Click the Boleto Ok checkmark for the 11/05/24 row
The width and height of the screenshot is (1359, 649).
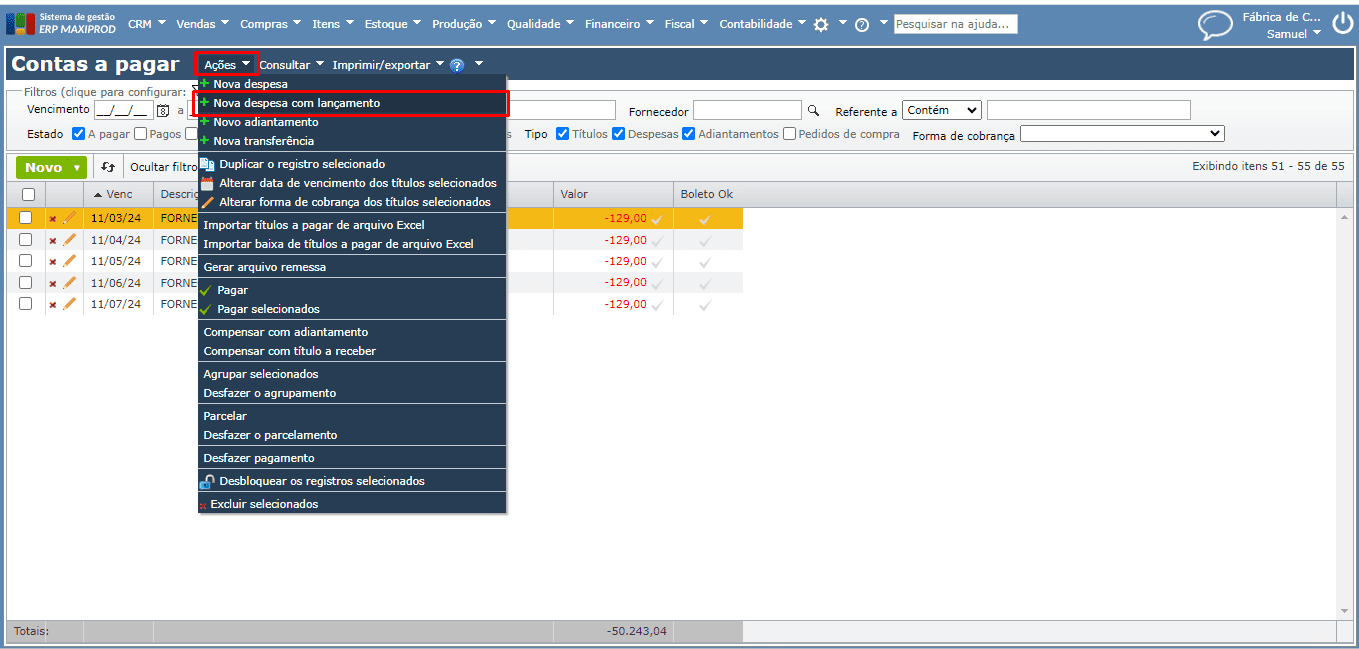(705, 262)
